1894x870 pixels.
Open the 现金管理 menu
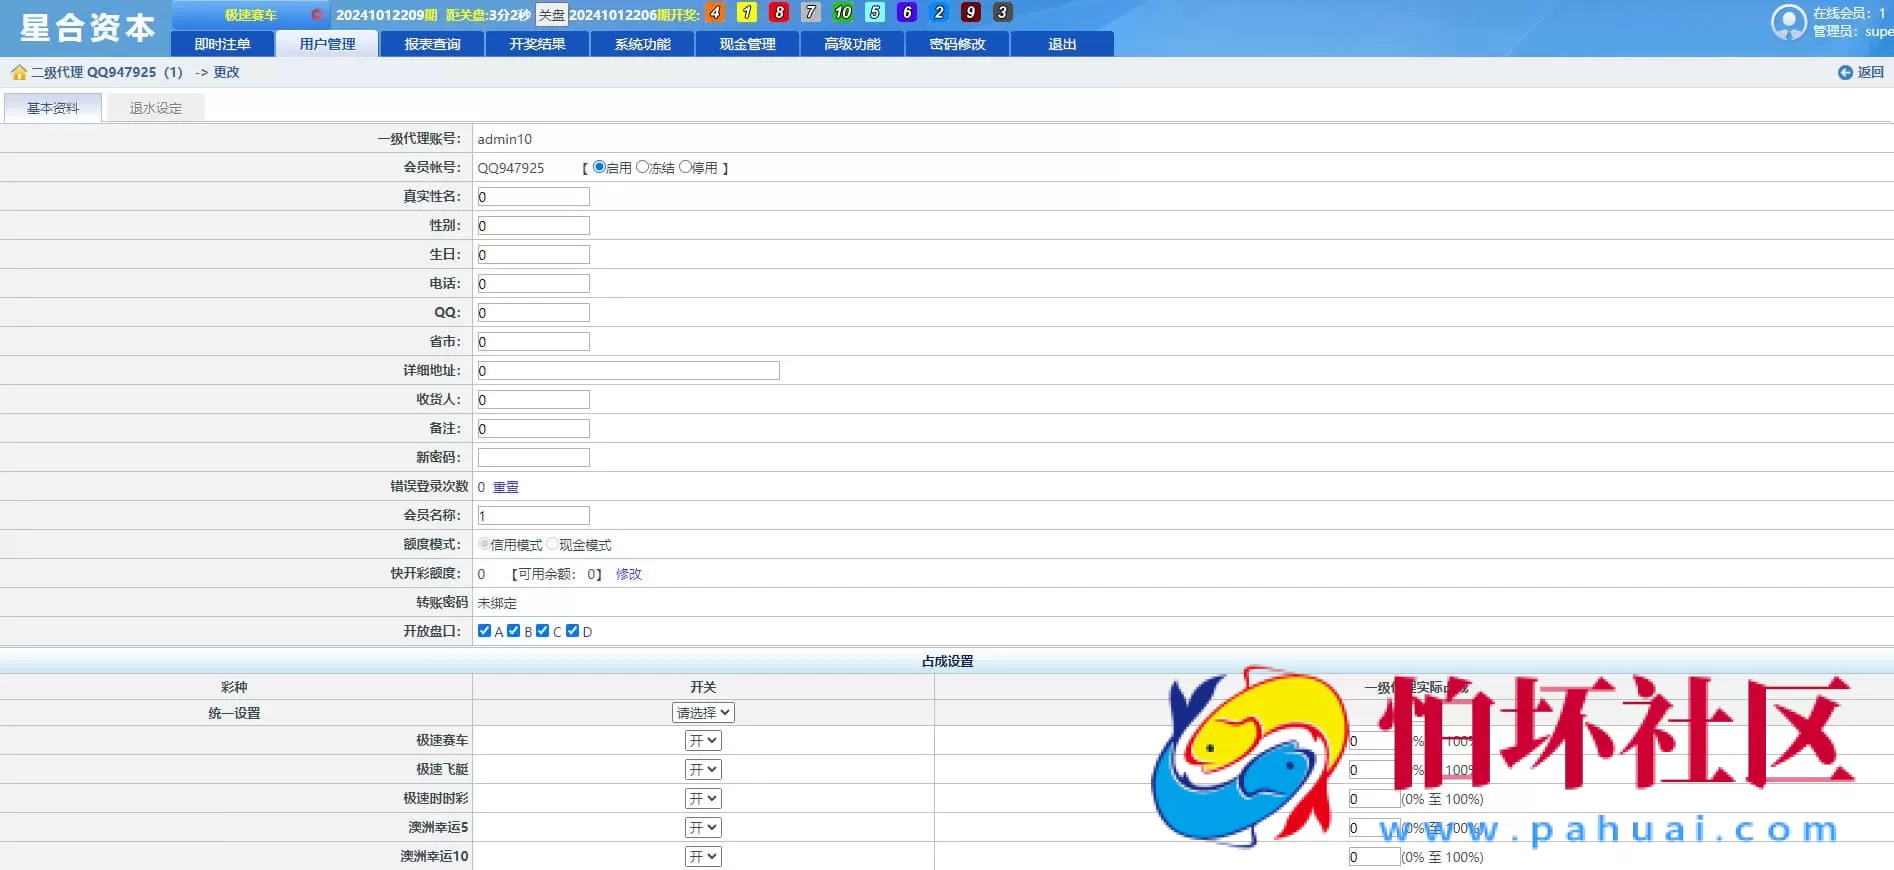pyautogui.click(x=748, y=44)
